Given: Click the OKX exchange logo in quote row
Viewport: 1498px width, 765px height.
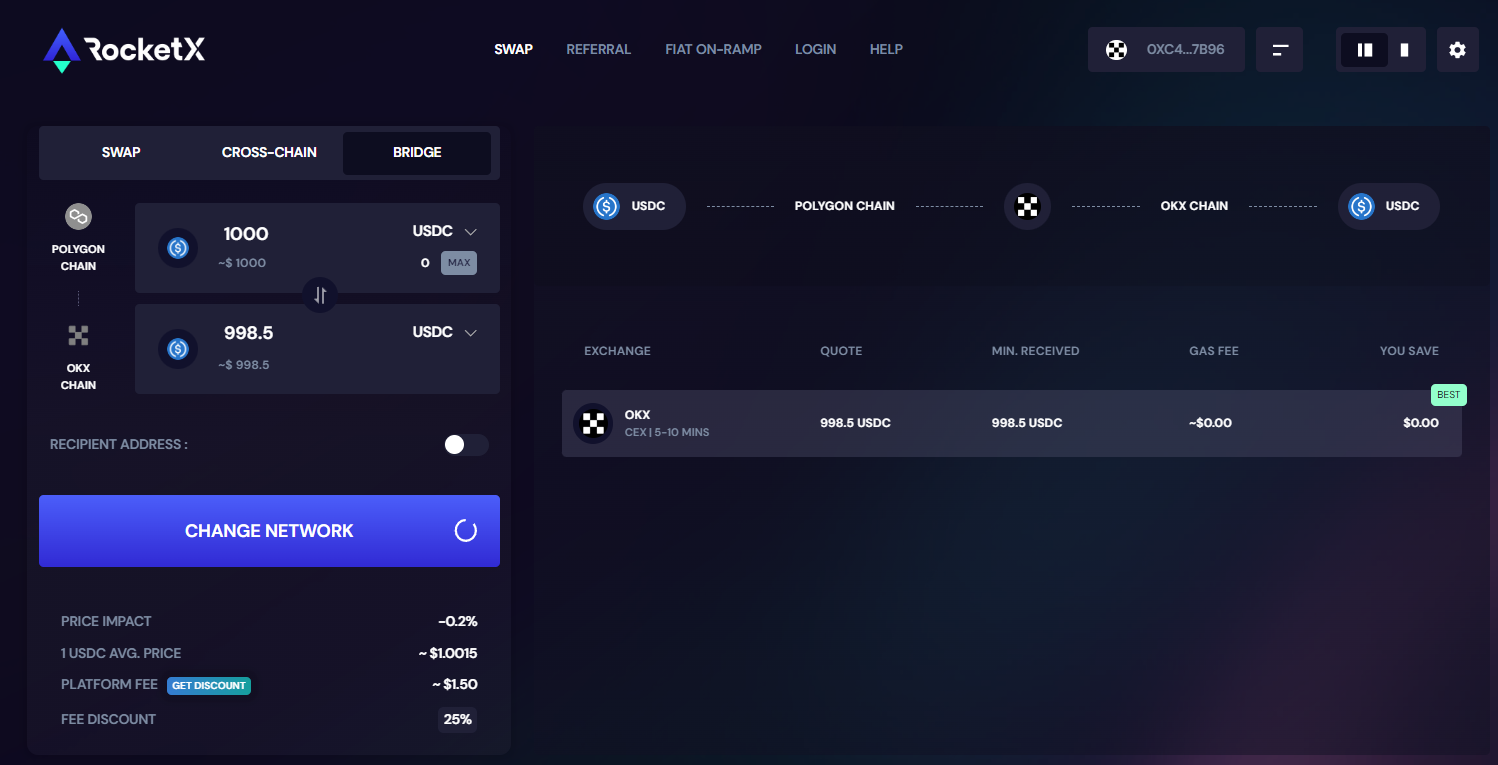Looking at the screenshot, I should point(593,423).
